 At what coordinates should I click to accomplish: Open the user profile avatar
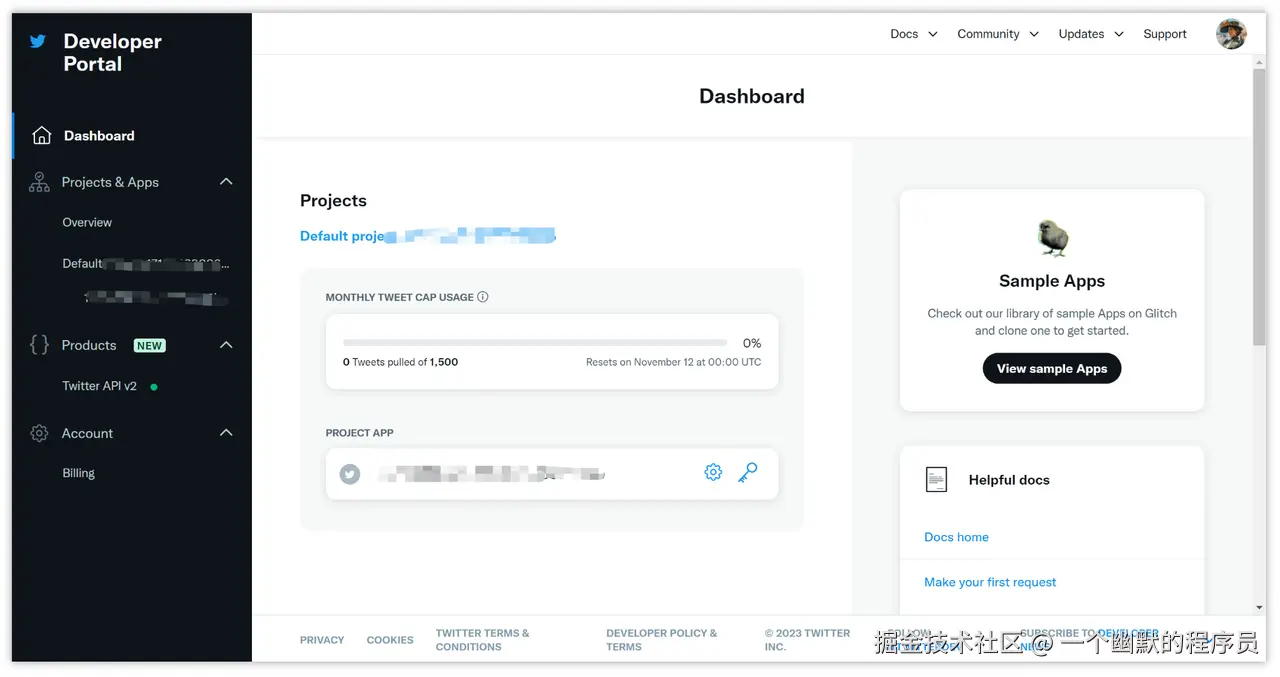point(1231,34)
